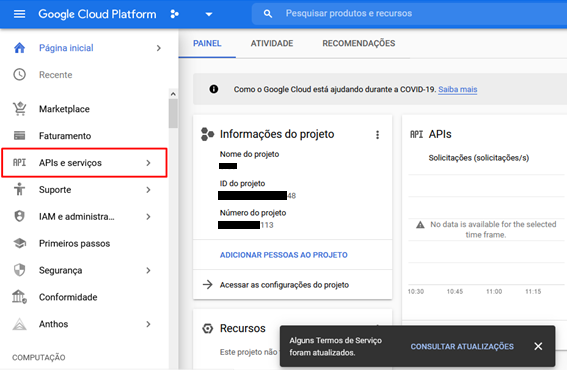Expand the APIs e serviços chevron
Viewport: 567px width, 370px height.
148,163
